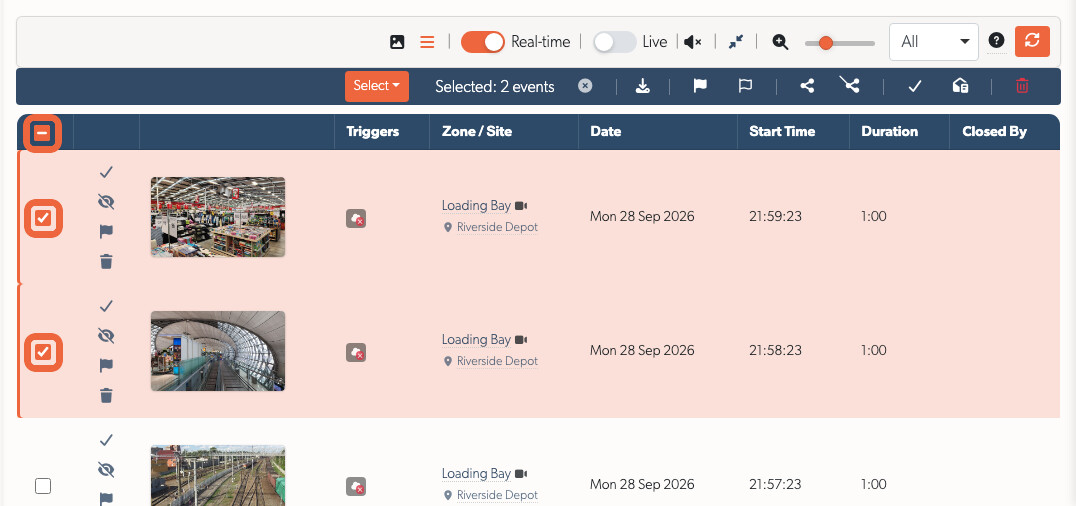Click the zoom magnifier icon

point(780,42)
